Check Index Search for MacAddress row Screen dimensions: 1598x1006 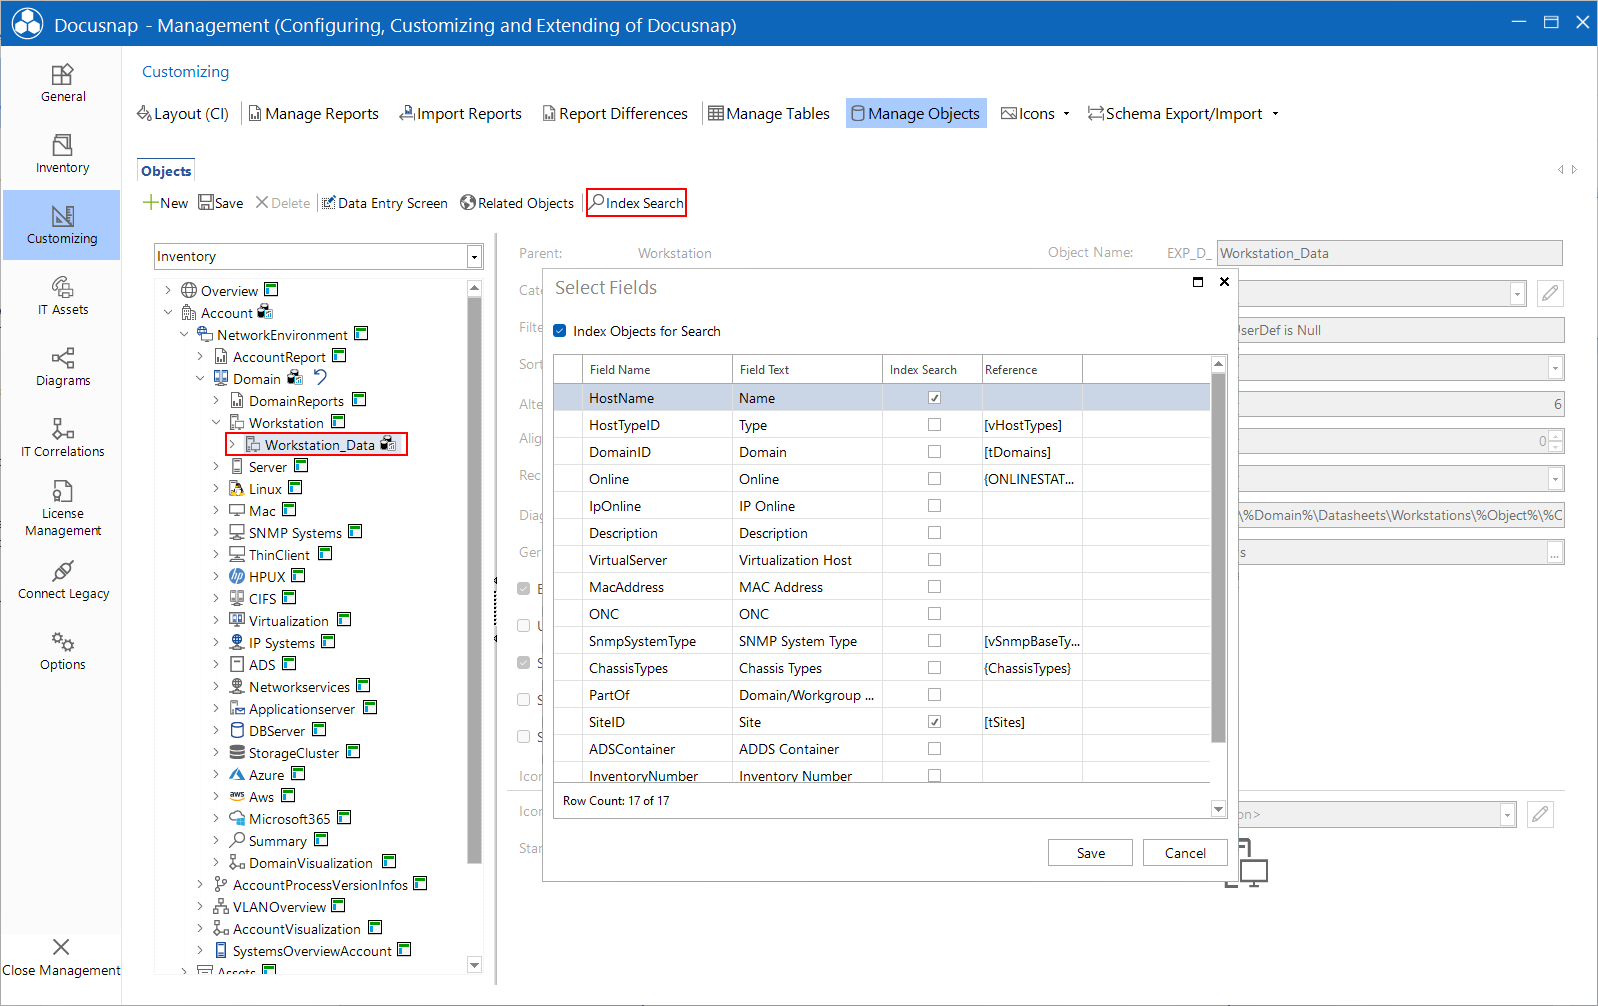coord(934,587)
